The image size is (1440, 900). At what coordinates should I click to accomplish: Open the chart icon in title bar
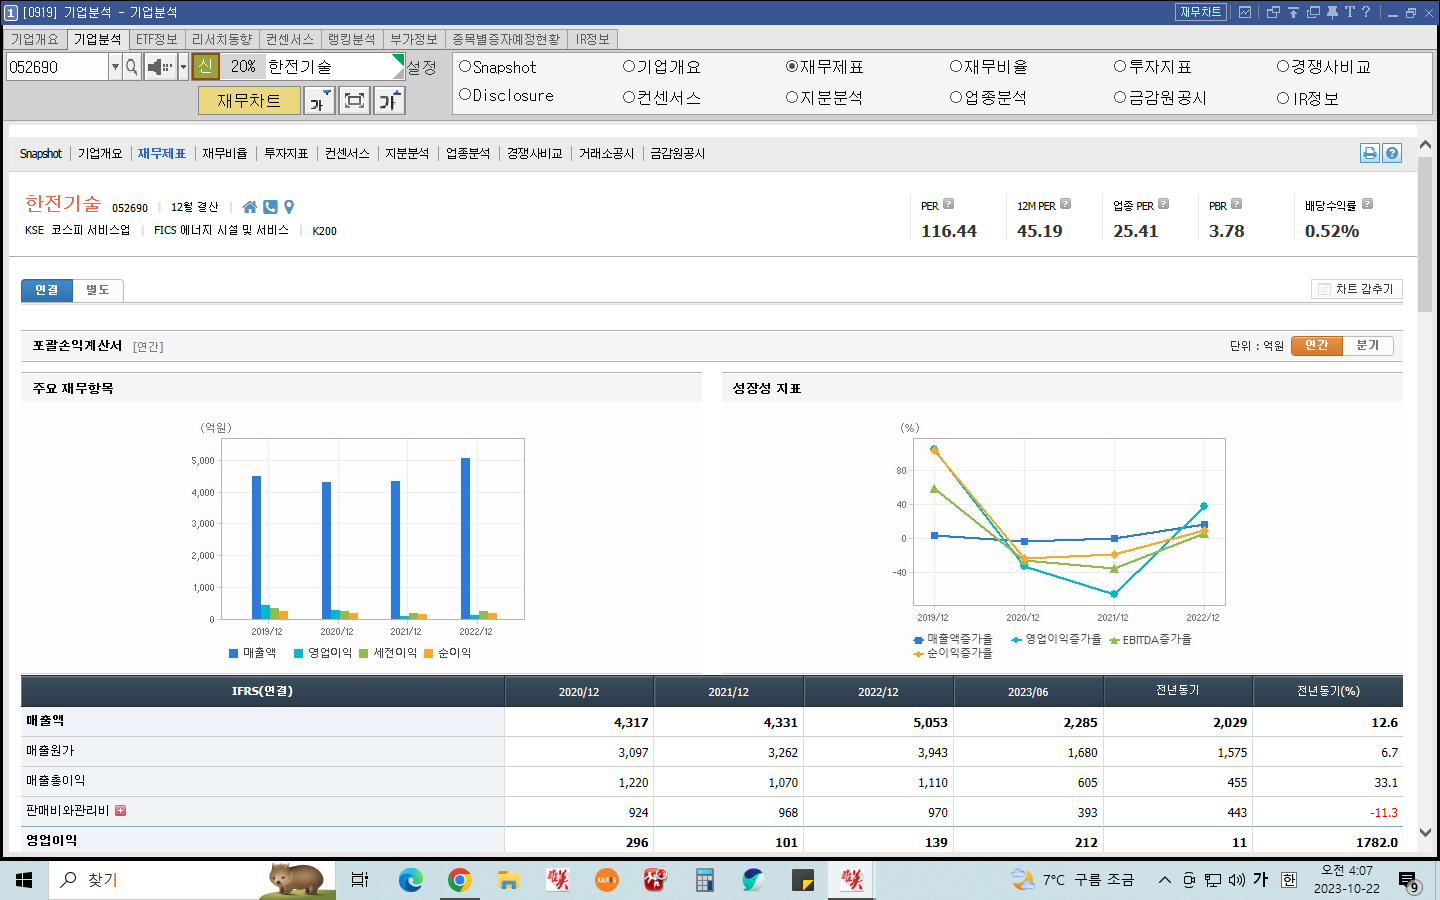tap(1245, 12)
